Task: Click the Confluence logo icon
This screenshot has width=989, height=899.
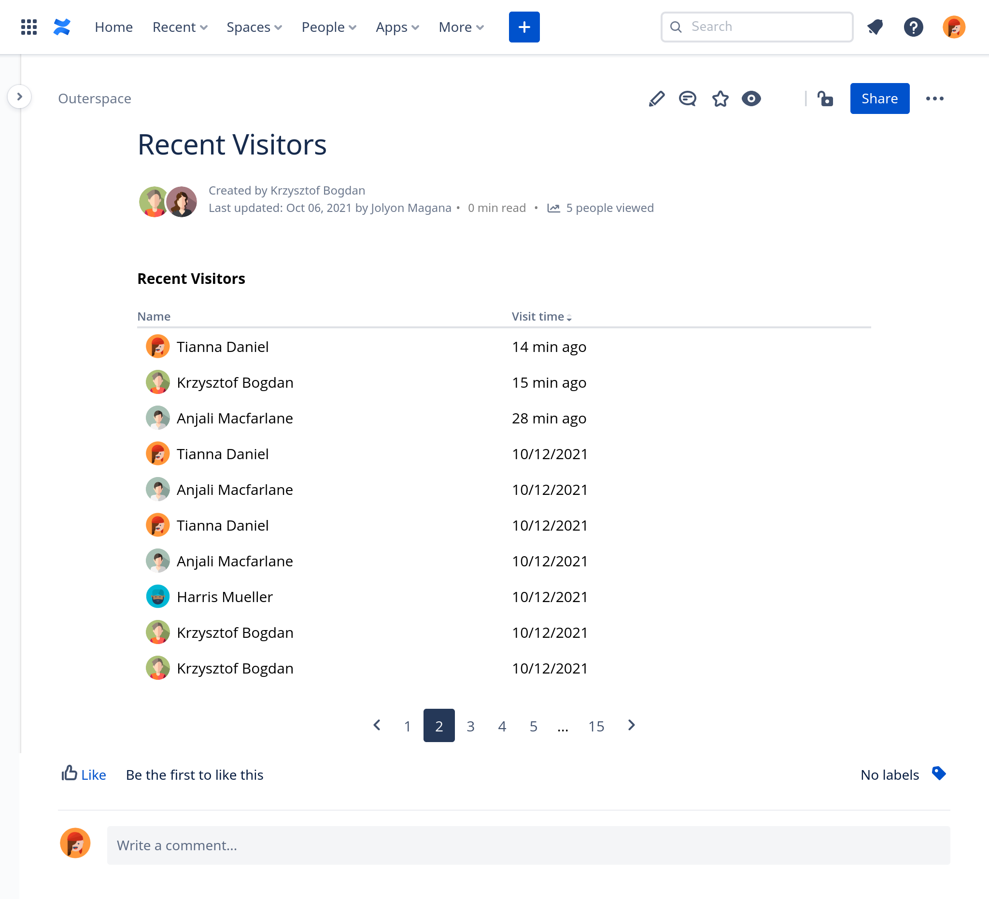Action: click(62, 27)
